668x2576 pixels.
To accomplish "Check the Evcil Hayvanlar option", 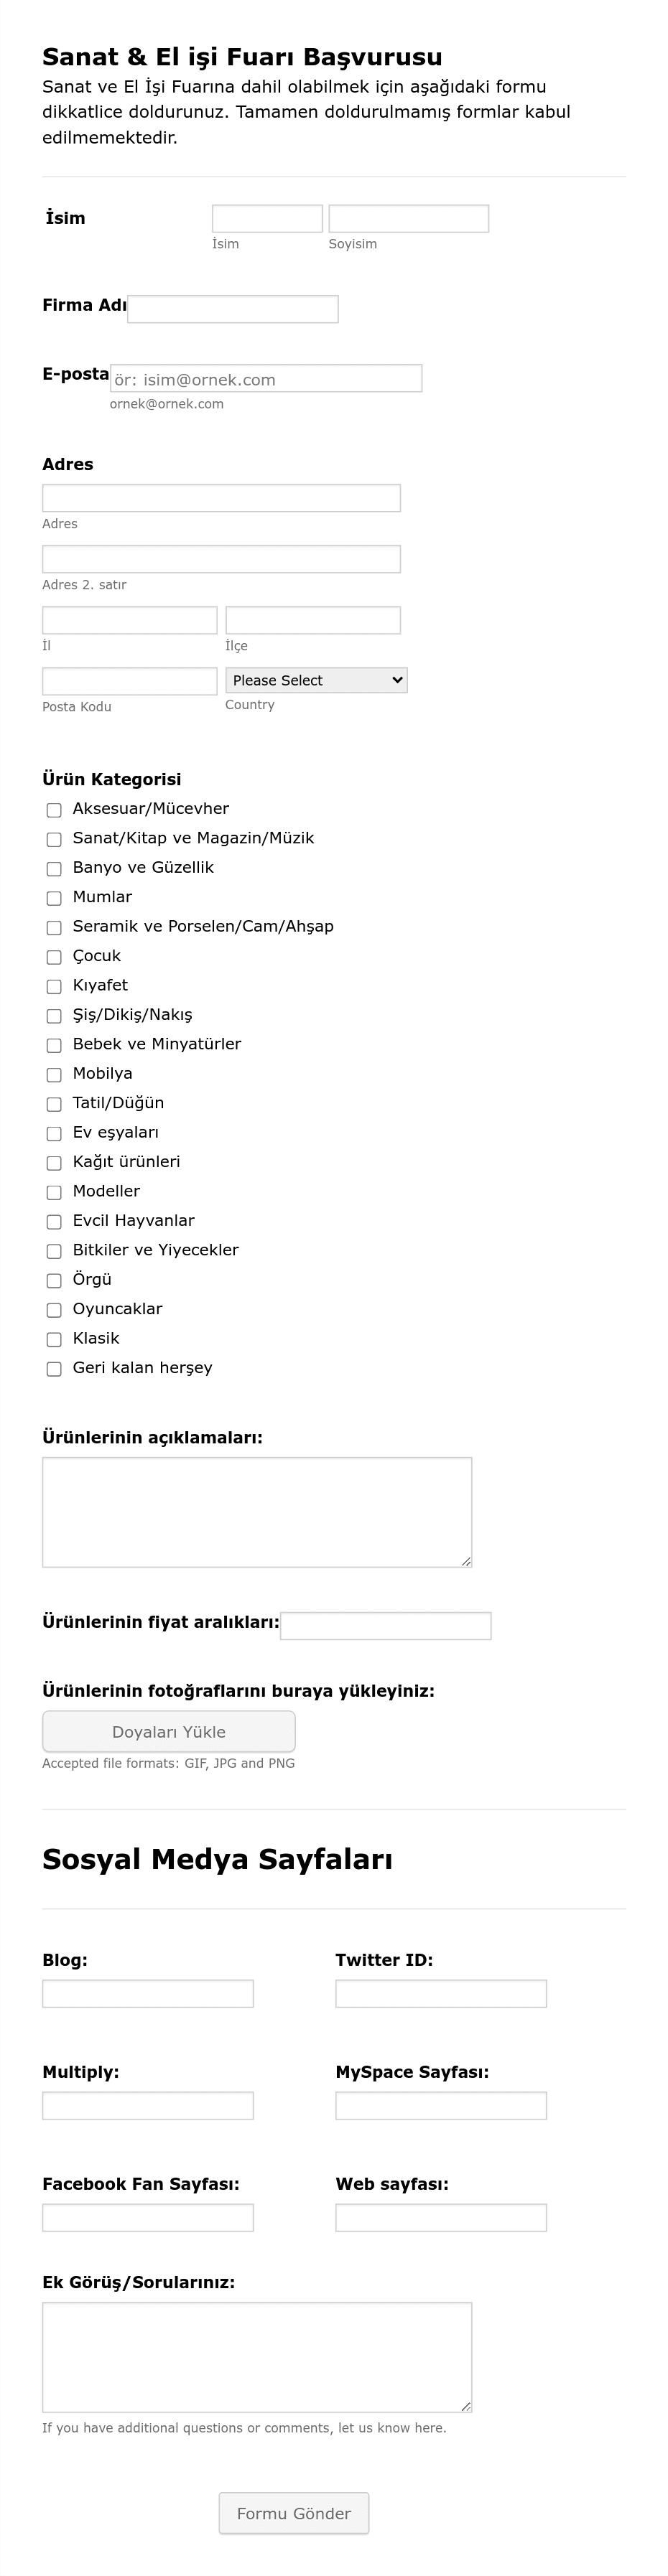I will click(54, 1222).
